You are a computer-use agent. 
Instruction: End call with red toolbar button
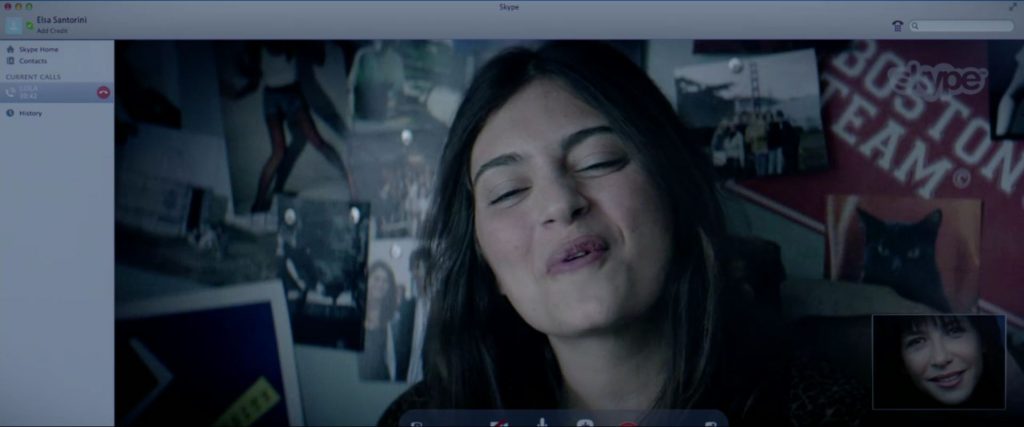[x=628, y=423]
